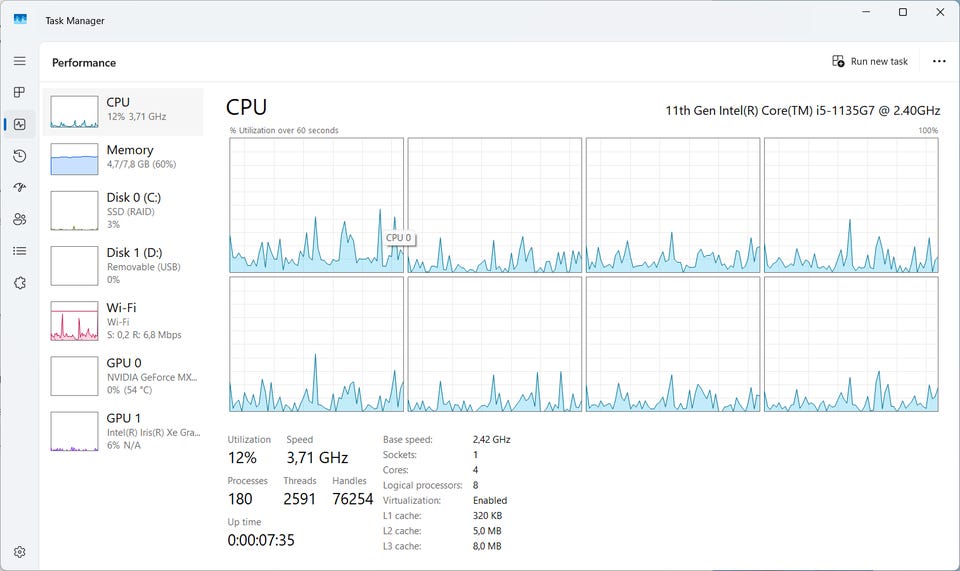Click the CPU 0 utilization graph
Image resolution: width=960 pixels, height=571 pixels.
(317, 205)
